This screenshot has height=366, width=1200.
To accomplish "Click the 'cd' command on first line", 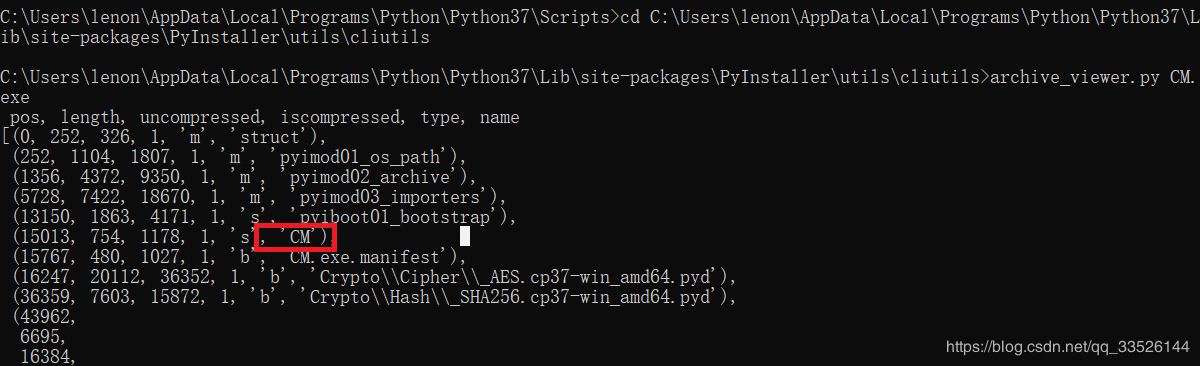I will coord(630,17).
